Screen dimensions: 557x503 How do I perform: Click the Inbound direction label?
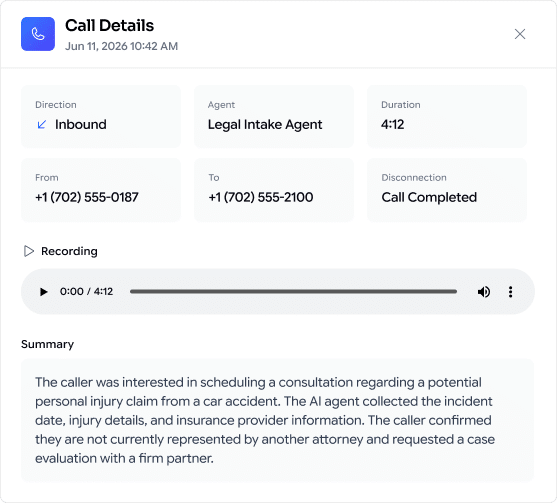[x=81, y=124]
